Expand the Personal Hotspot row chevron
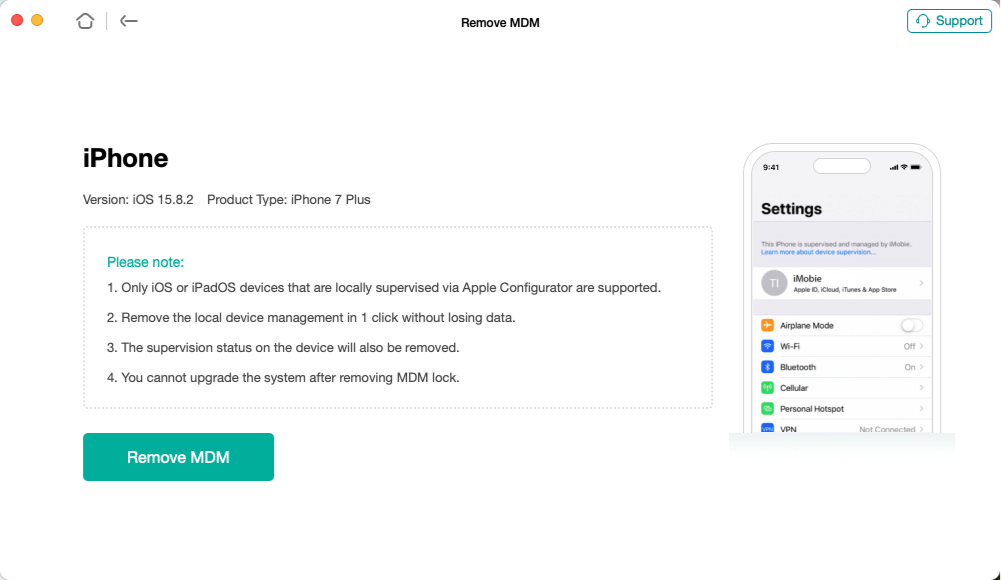The height and width of the screenshot is (580, 1001). [x=921, y=409]
